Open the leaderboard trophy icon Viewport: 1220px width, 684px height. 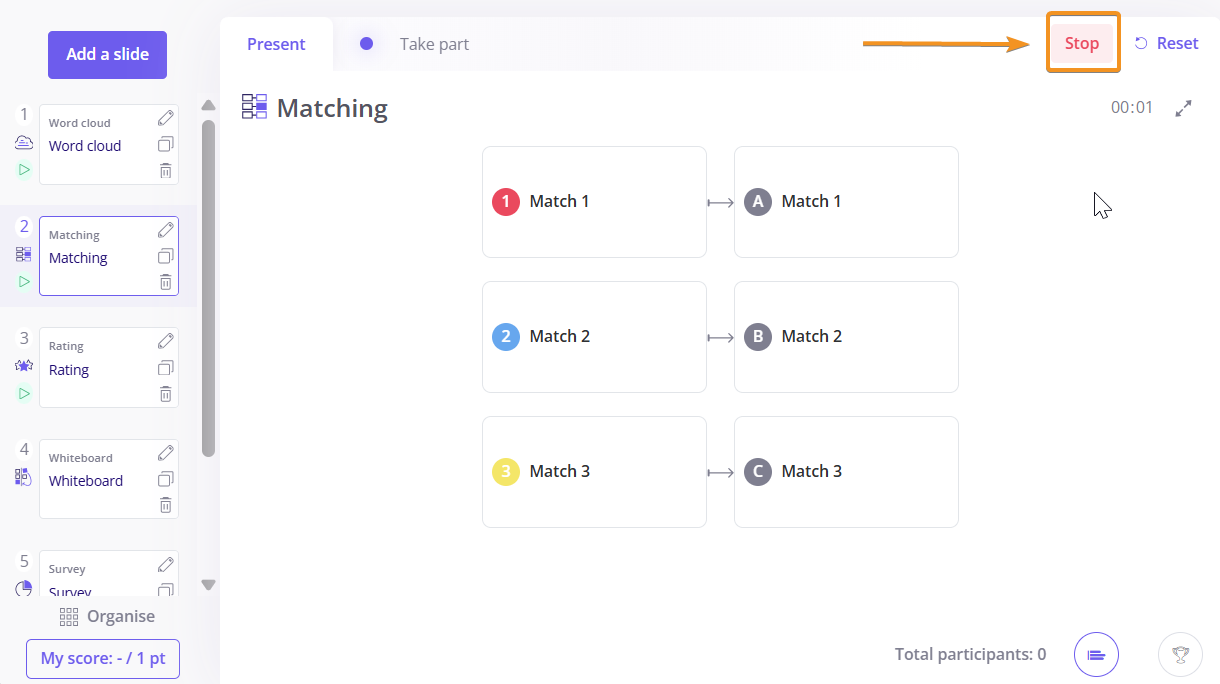[1180, 655]
